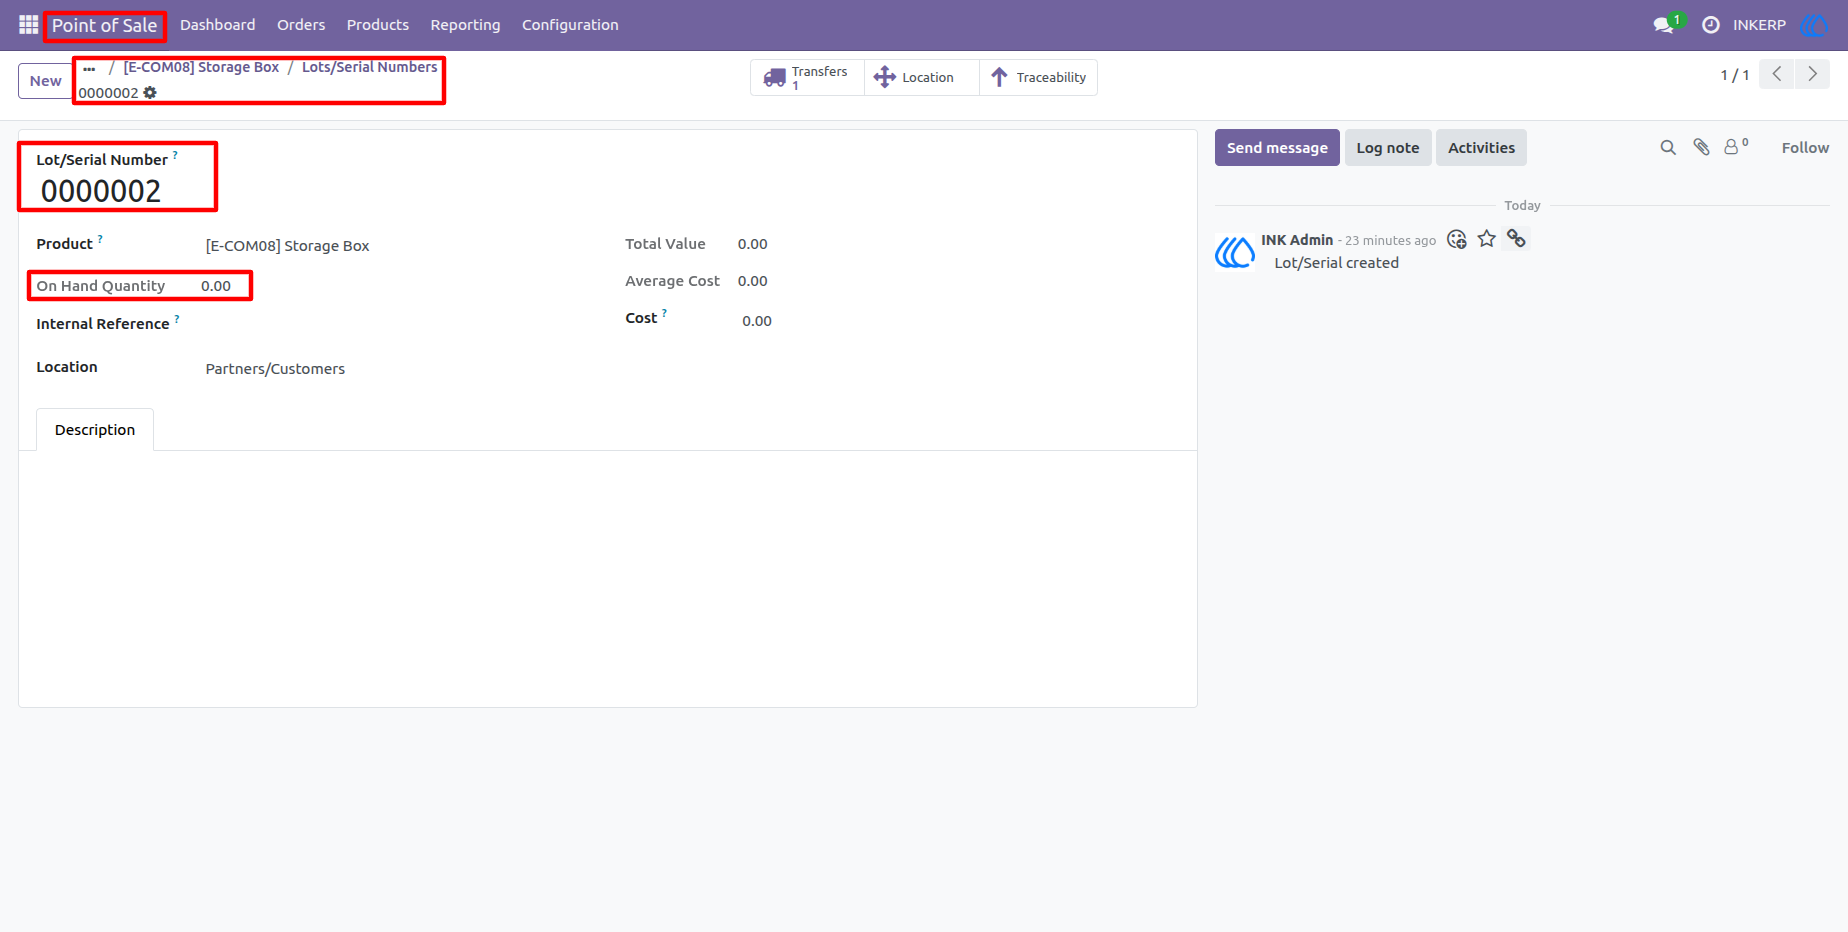
Task: Click the gear actions icon beside 0000002
Action: point(150,93)
